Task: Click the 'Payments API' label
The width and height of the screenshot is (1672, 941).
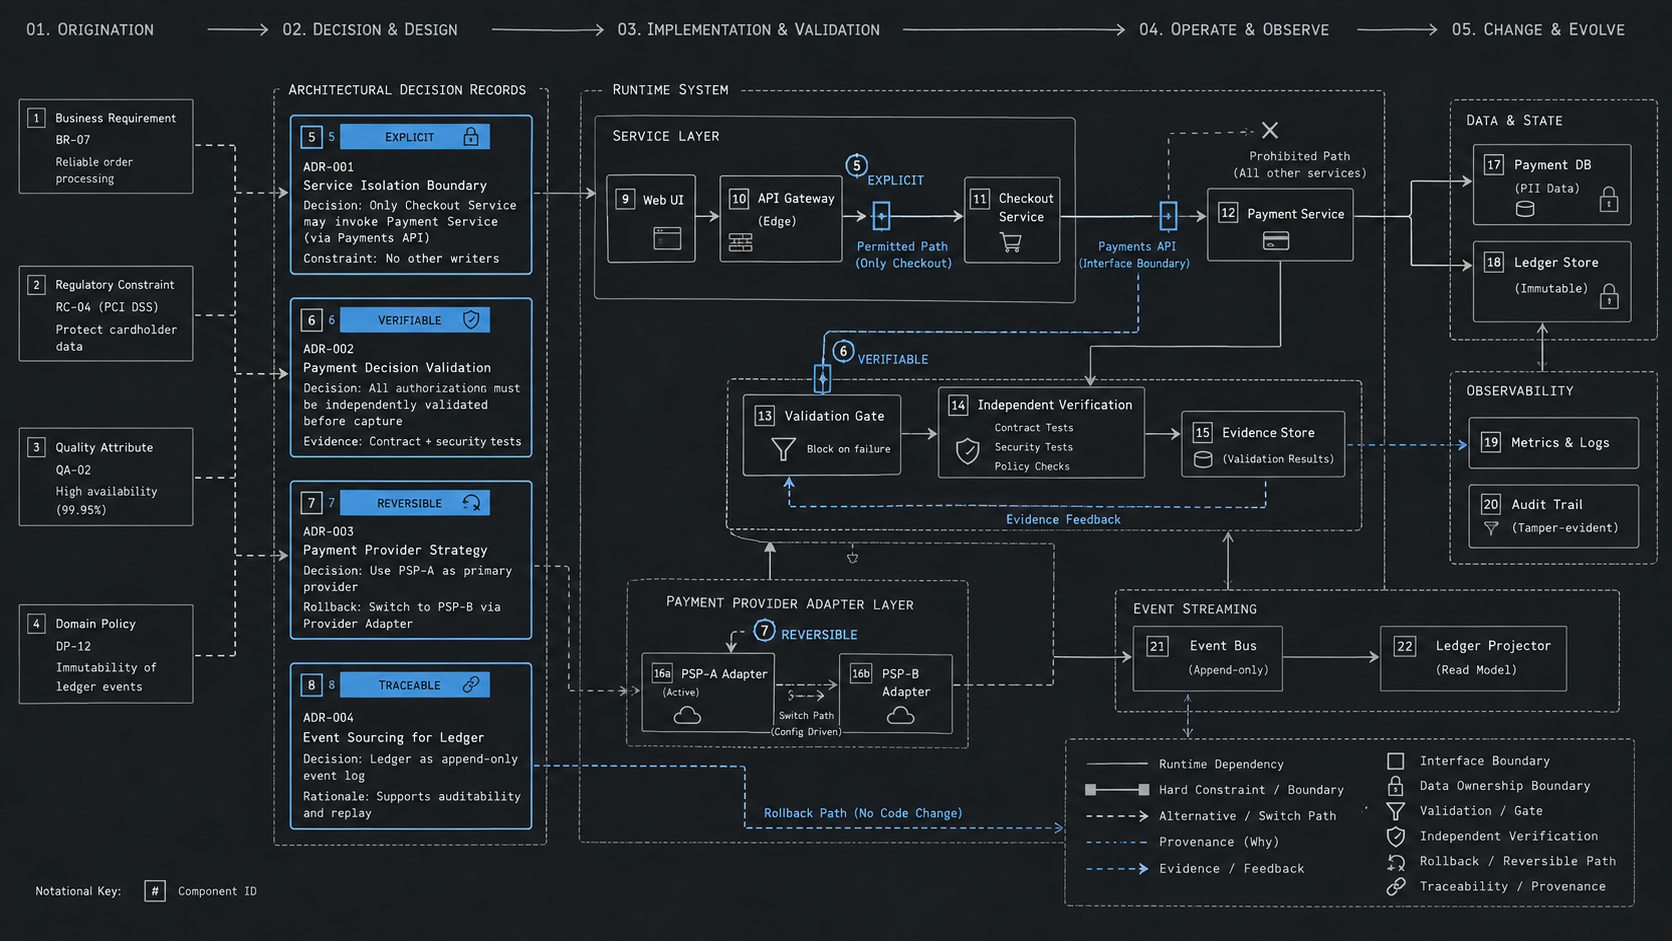Action: click(1137, 246)
